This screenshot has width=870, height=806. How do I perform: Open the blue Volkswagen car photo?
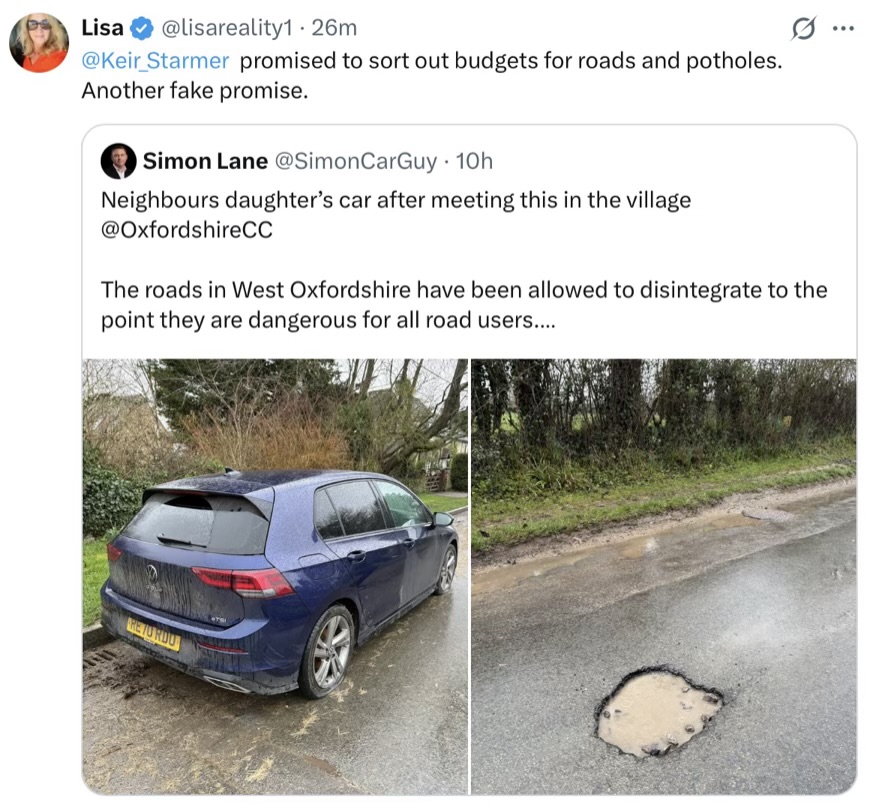(x=275, y=575)
